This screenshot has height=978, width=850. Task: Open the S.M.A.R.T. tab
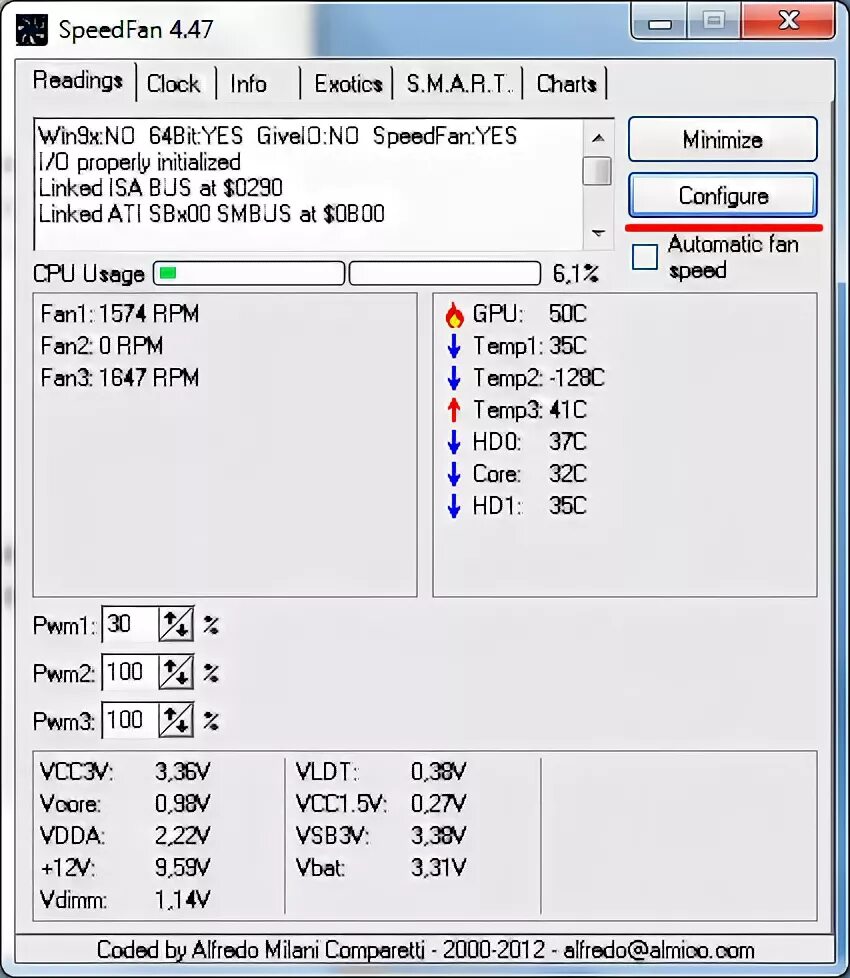458,84
